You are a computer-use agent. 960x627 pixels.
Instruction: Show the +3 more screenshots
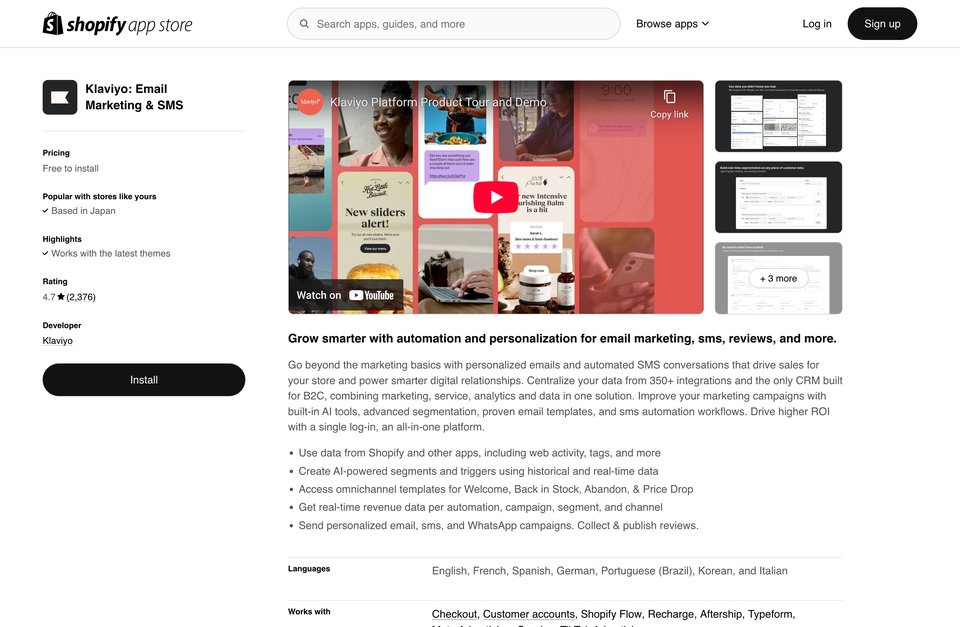click(778, 278)
